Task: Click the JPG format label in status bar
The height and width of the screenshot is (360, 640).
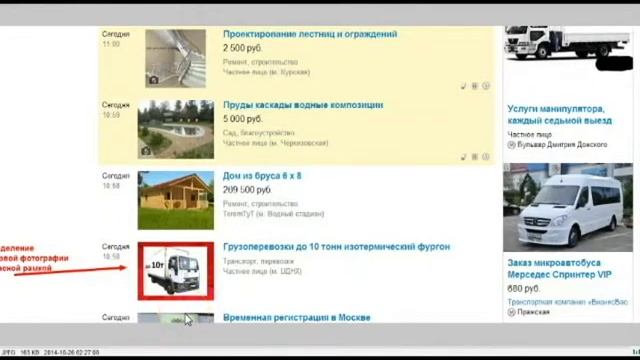Action: click(x=9, y=352)
